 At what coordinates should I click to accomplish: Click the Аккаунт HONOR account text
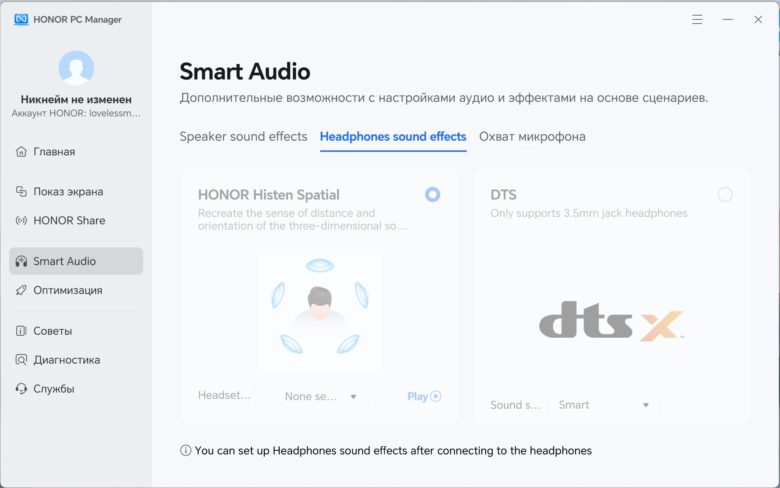(76, 113)
